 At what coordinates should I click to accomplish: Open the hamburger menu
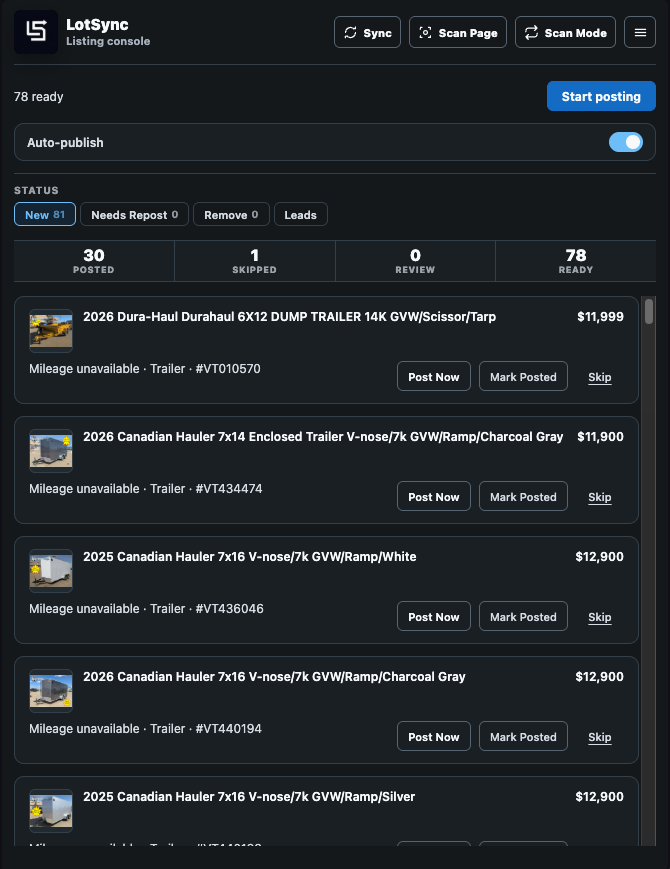[x=640, y=32]
